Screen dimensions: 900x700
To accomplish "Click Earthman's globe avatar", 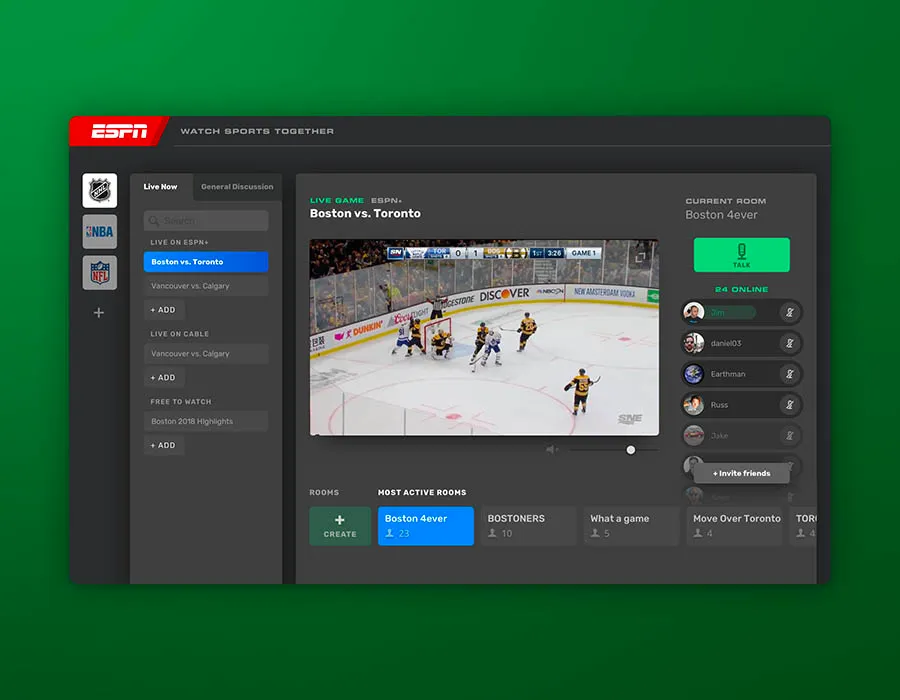I will pos(693,374).
